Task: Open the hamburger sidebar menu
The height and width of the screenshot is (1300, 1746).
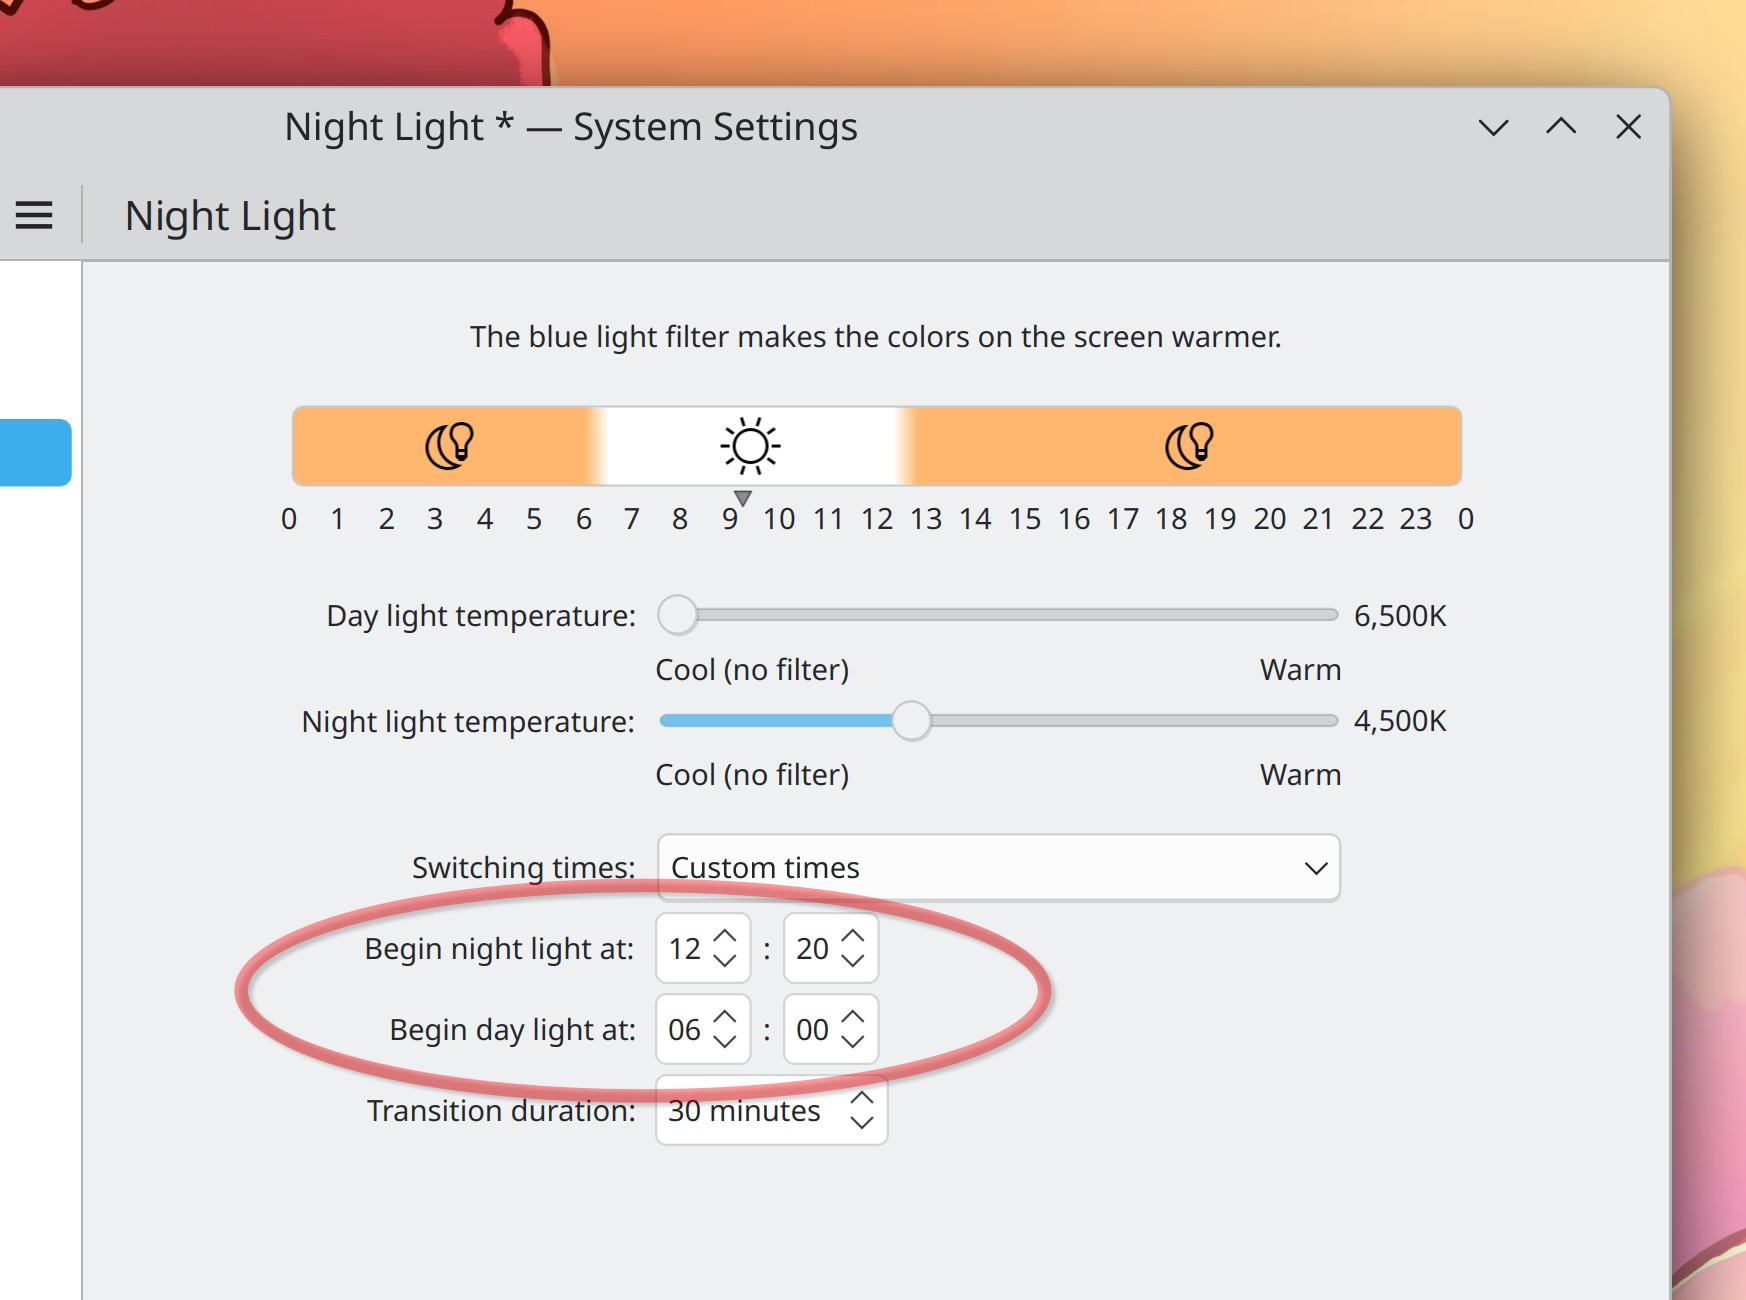Action: 34,215
